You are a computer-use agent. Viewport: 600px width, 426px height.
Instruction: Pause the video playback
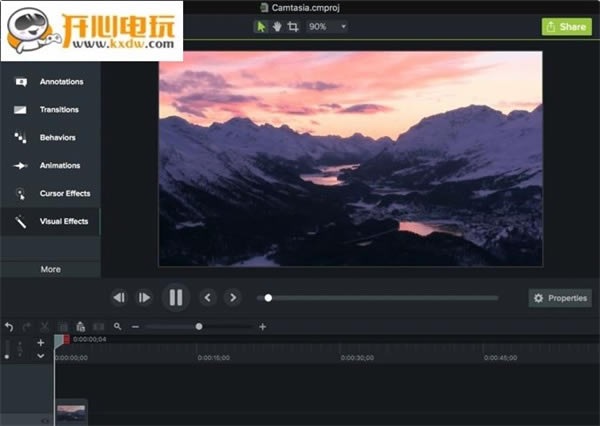[x=176, y=297]
